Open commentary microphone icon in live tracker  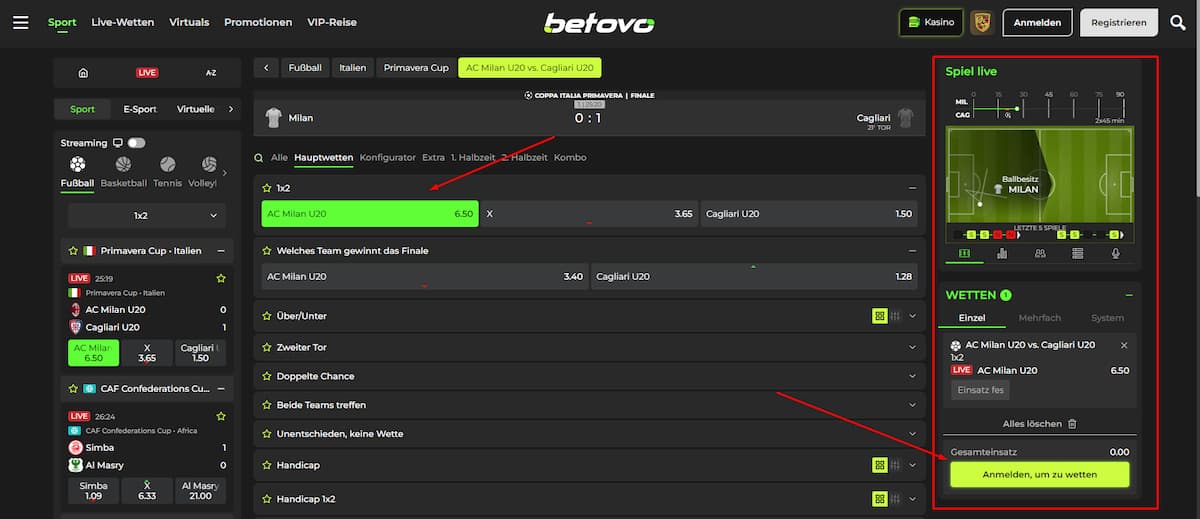(x=1115, y=254)
